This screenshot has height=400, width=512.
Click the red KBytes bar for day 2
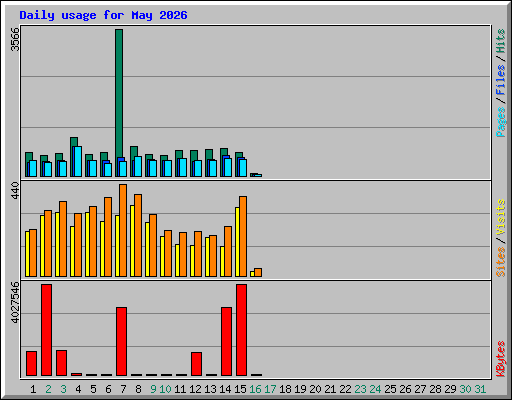46,330
